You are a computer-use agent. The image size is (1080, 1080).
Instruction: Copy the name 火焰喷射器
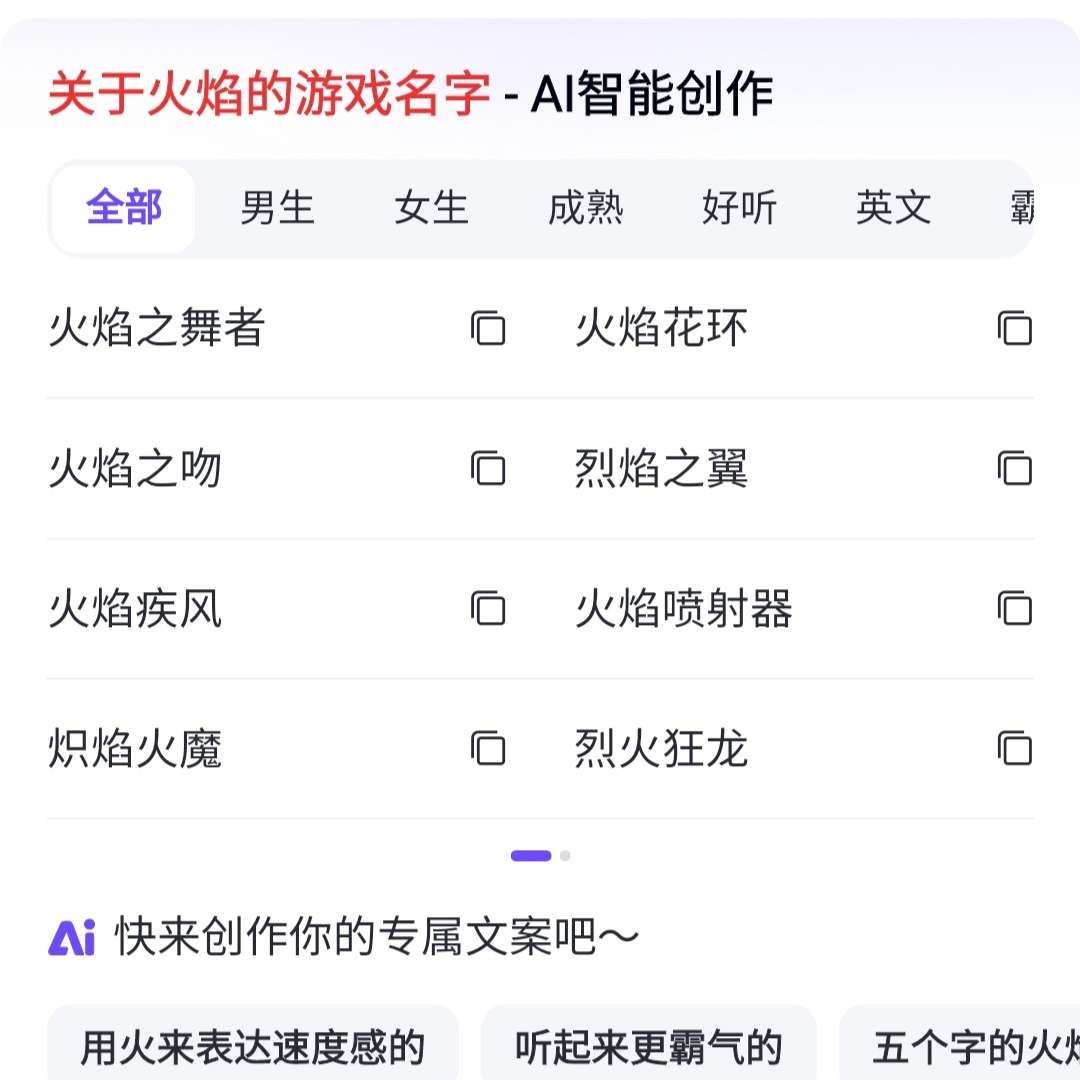[1014, 608]
